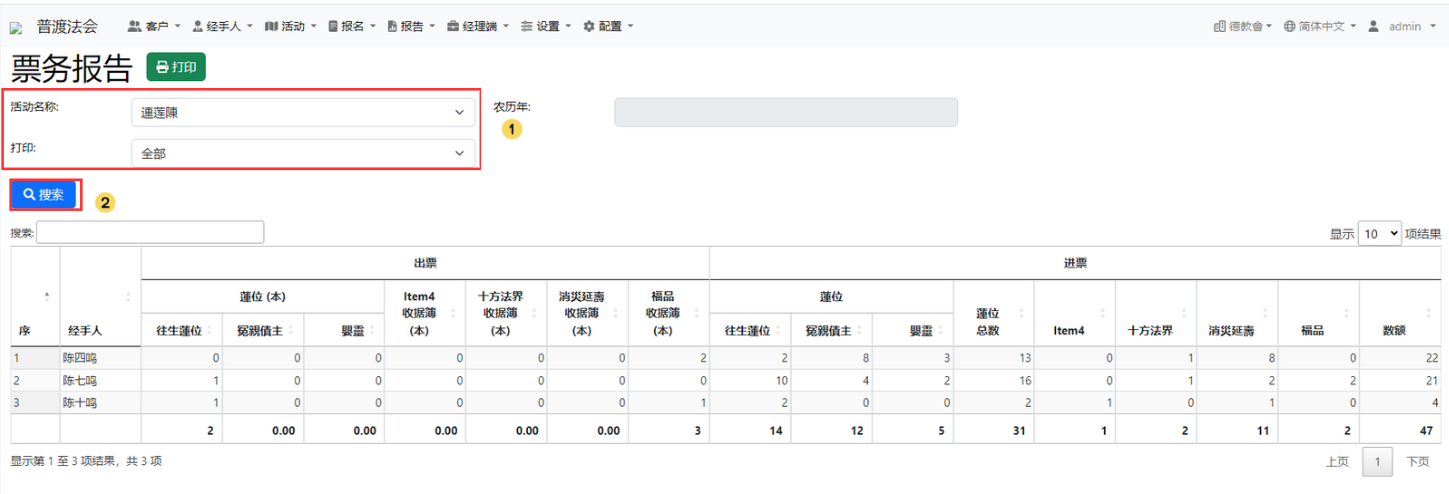Expand the 活动 navigation dropdown

290,26
